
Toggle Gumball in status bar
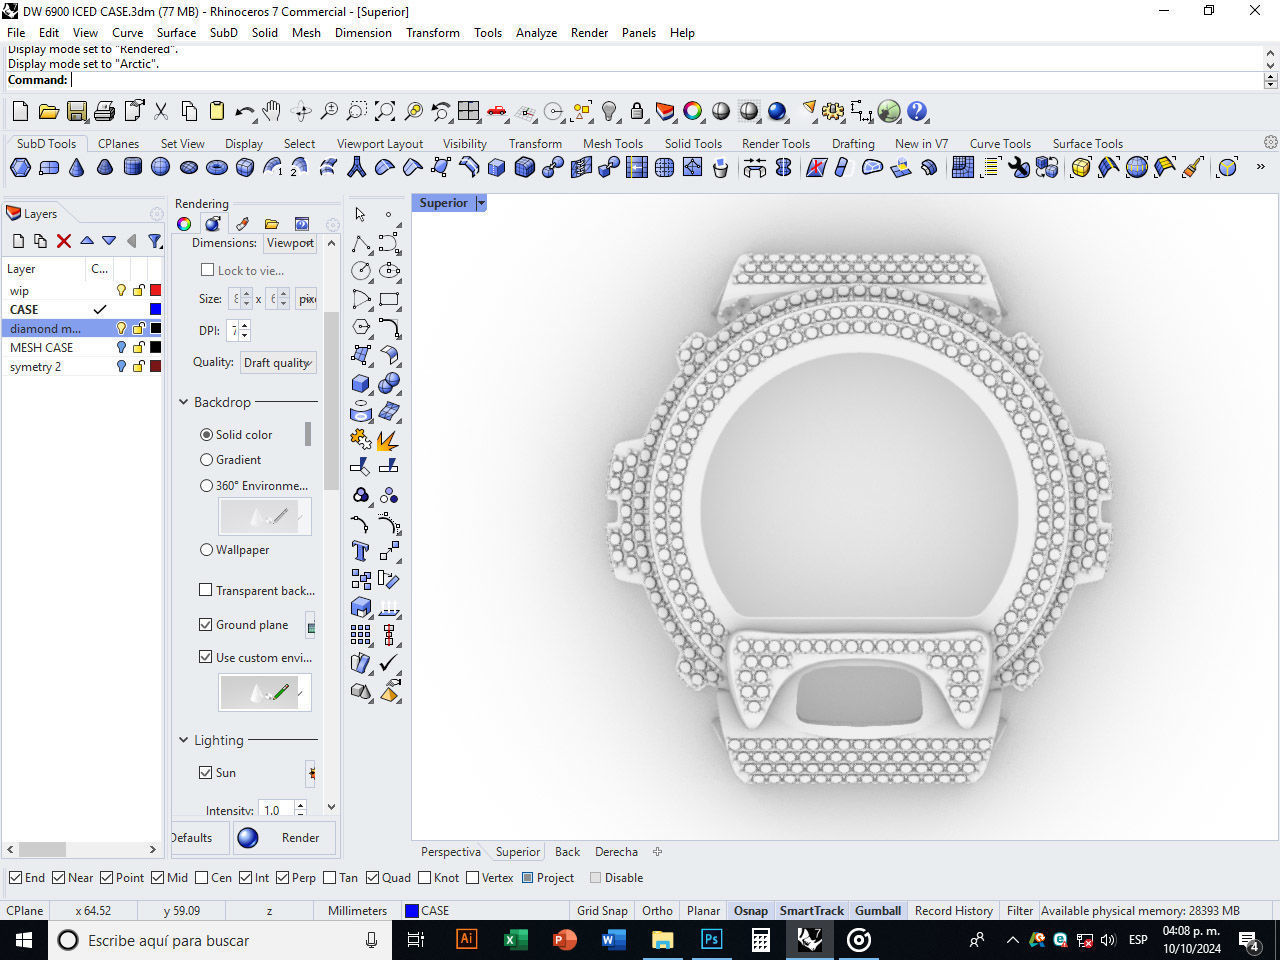click(x=878, y=911)
